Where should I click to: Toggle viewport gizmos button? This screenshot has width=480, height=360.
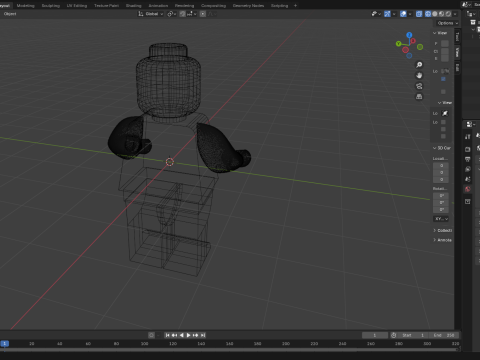(387, 14)
